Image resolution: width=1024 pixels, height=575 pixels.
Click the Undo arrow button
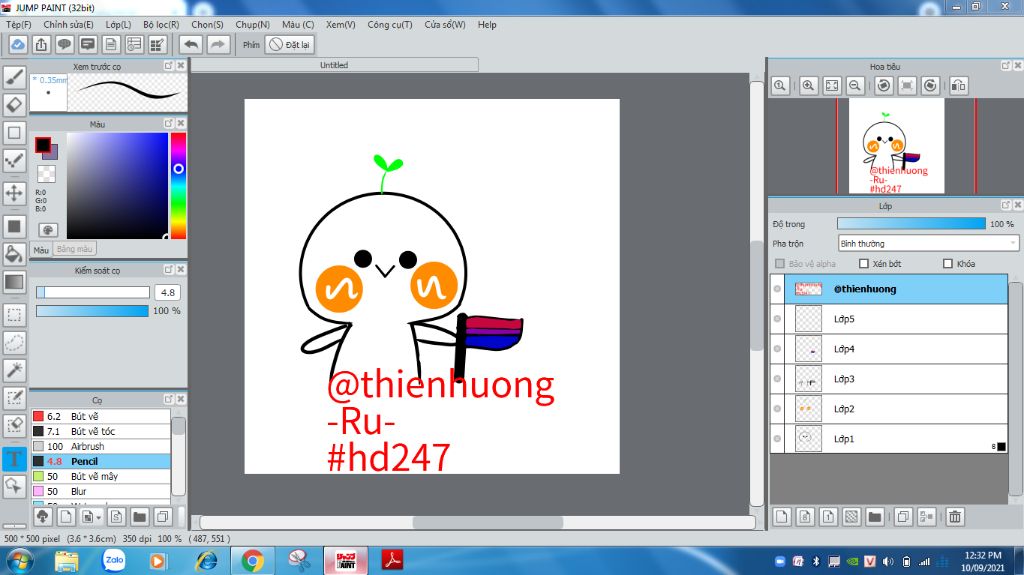pos(191,44)
